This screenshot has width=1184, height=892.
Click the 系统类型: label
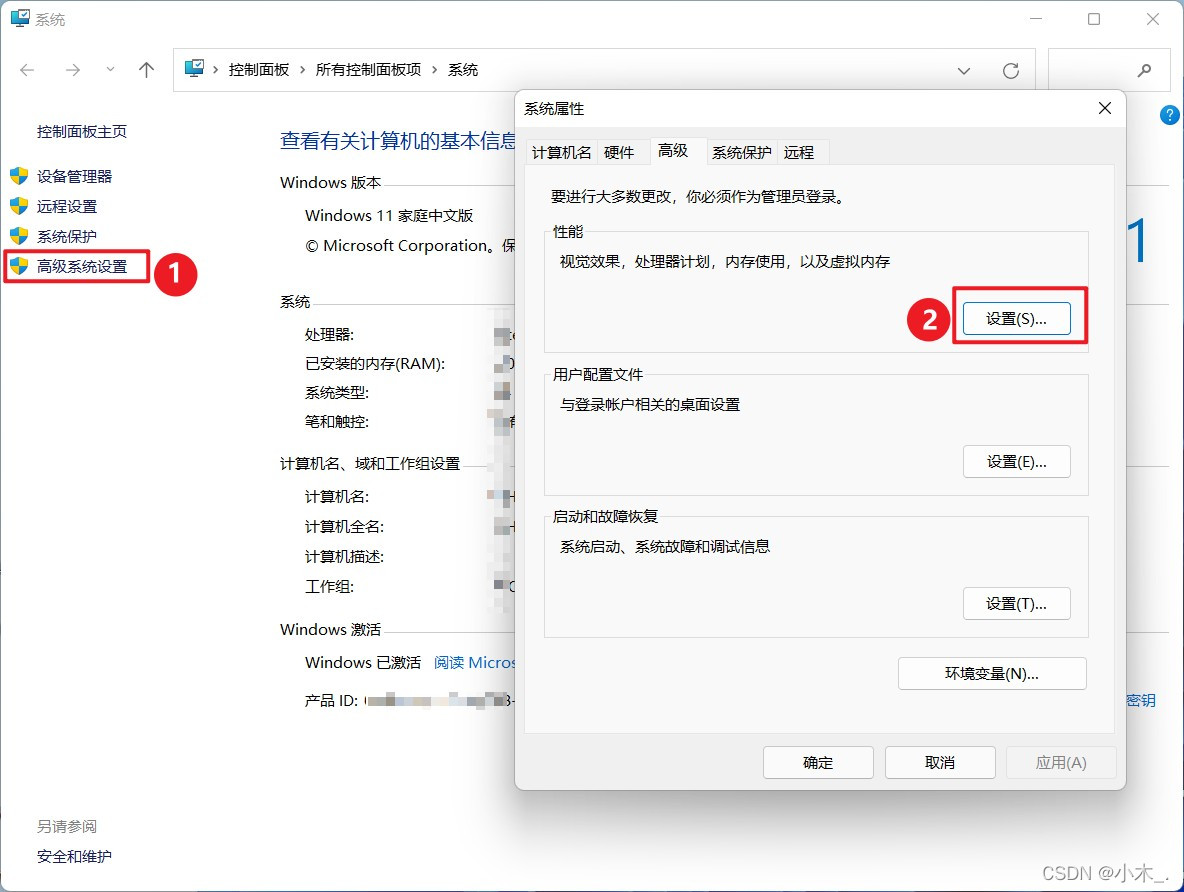click(x=337, y=393)
